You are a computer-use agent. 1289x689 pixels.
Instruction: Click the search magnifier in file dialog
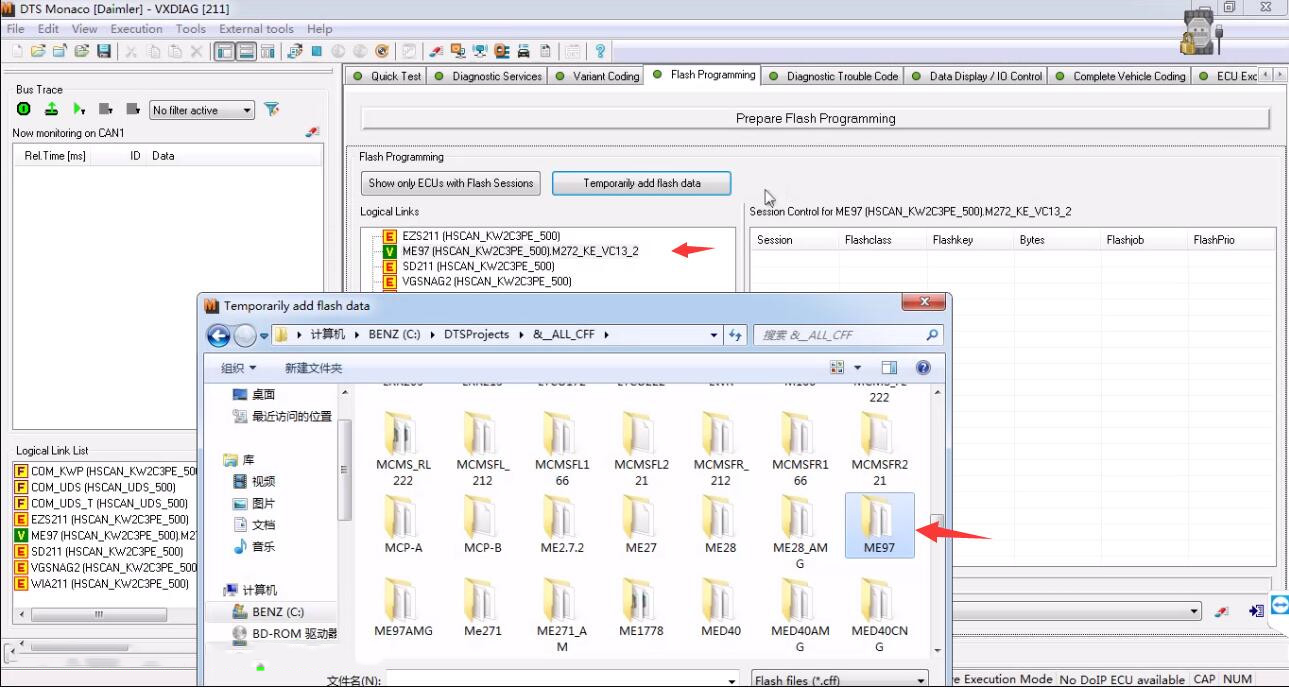[x=932, y=335]
